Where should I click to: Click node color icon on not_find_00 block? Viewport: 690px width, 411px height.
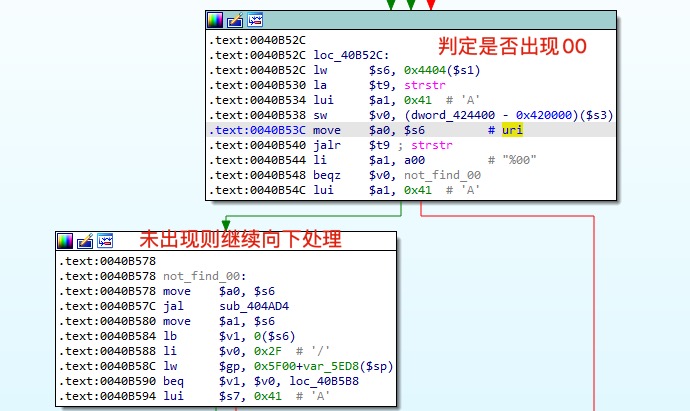click(65, 241)
